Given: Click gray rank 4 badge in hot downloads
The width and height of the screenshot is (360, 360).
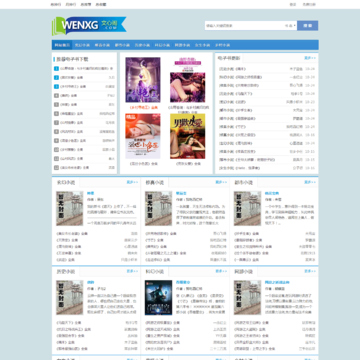Looking at the screenshot, I should 56,95.
